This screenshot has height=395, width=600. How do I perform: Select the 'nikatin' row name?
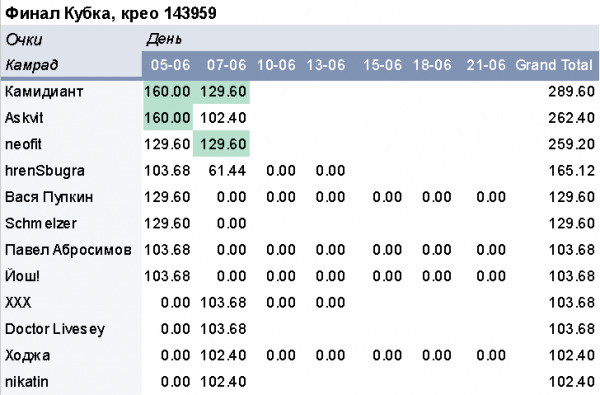click(27, 382)
